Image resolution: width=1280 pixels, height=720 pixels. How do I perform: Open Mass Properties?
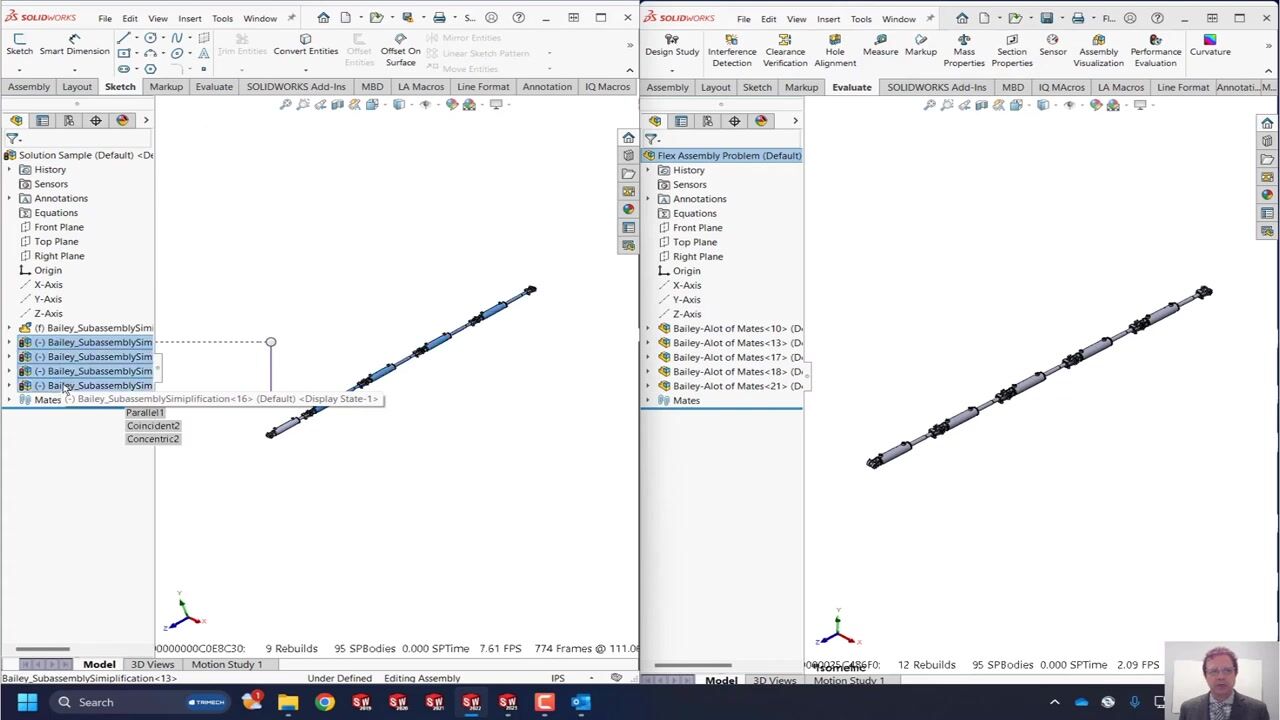tap(964, 51)
